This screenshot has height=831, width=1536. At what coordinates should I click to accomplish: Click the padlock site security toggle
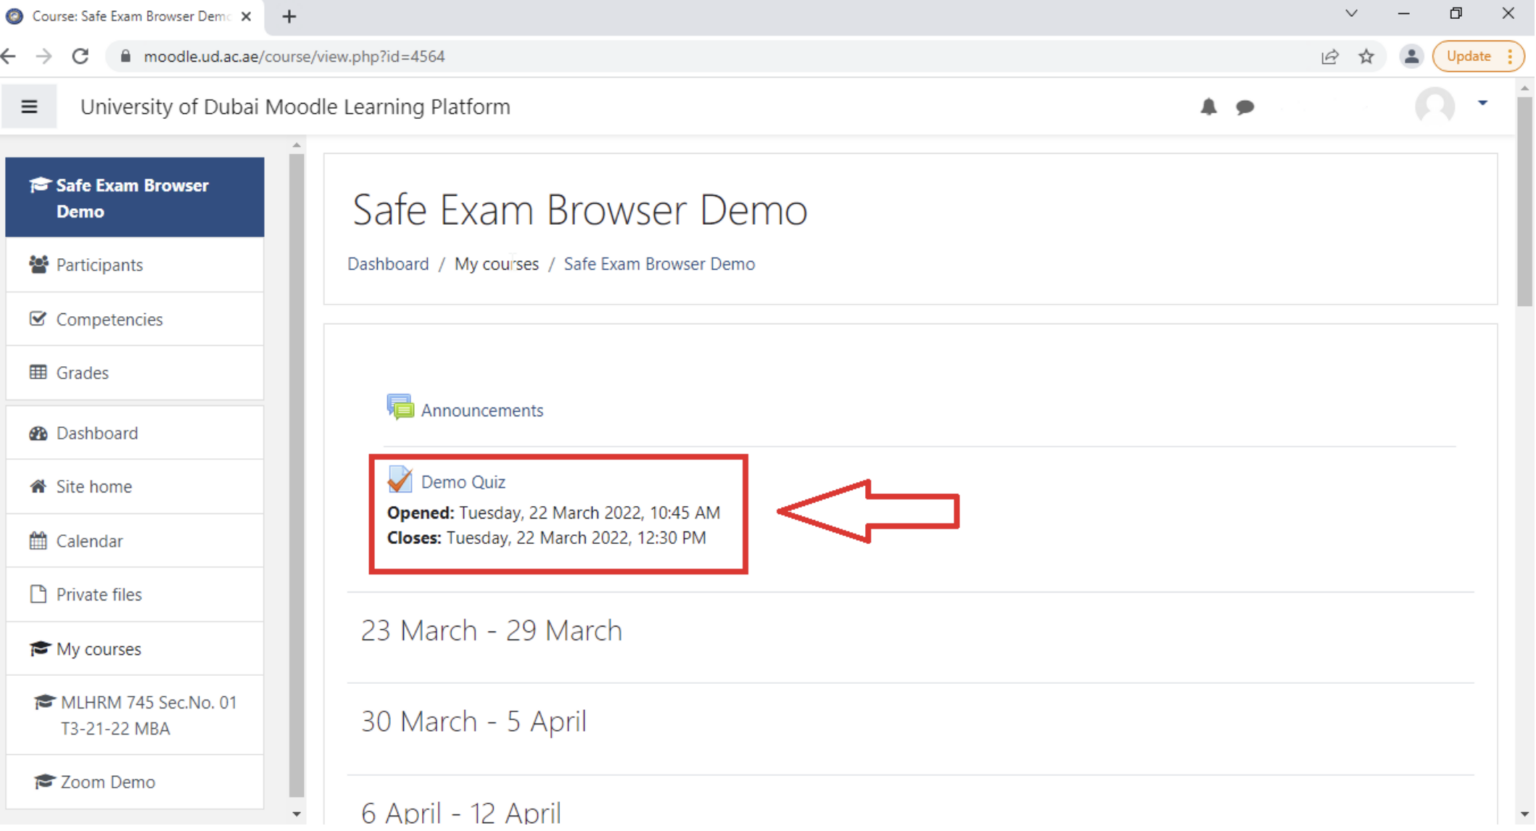(124, 56)
